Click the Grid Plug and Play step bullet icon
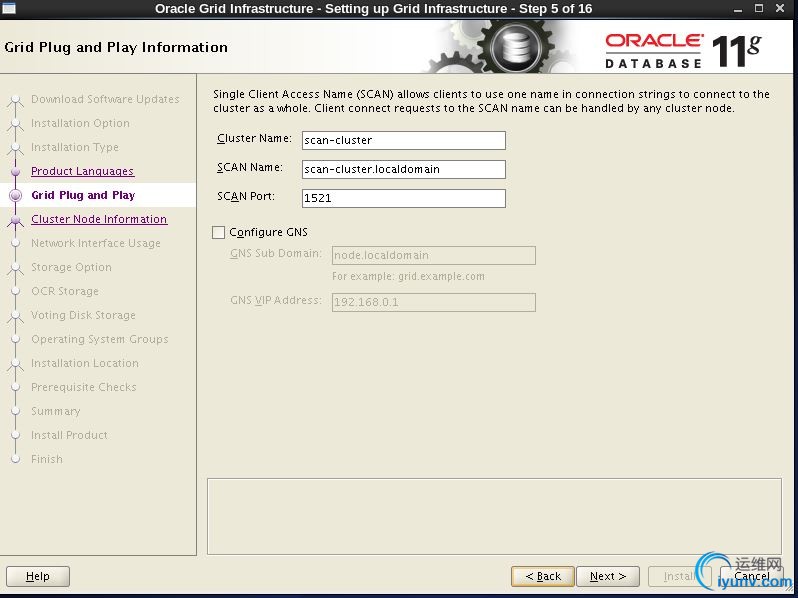This screenshot has width=798, height=598. [16, 195]
